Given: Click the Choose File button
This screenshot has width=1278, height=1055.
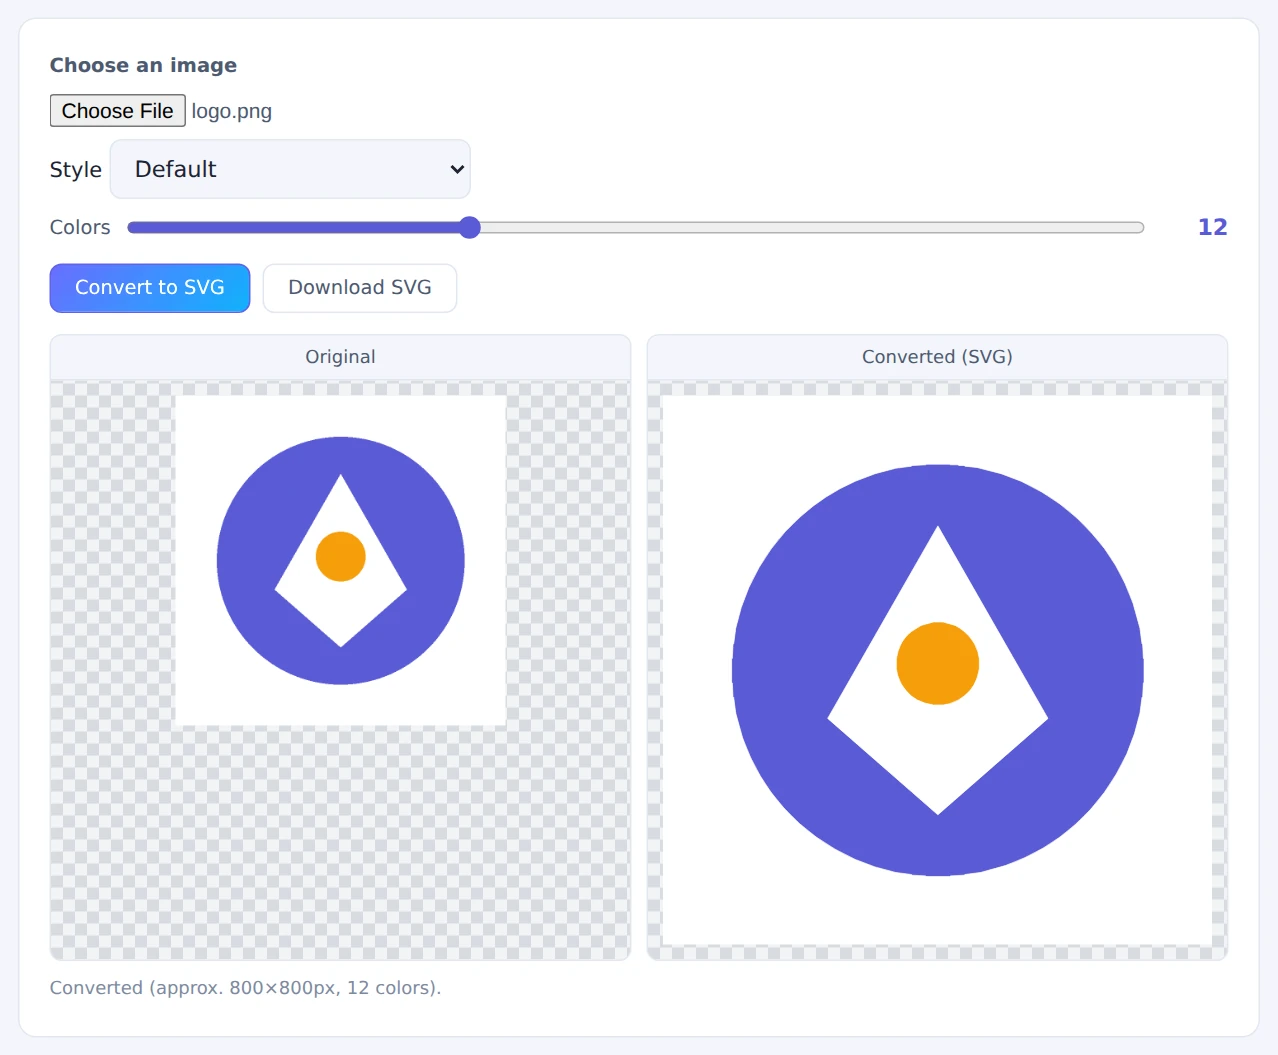Looking at the screenshot, I should tap(117, 111).
